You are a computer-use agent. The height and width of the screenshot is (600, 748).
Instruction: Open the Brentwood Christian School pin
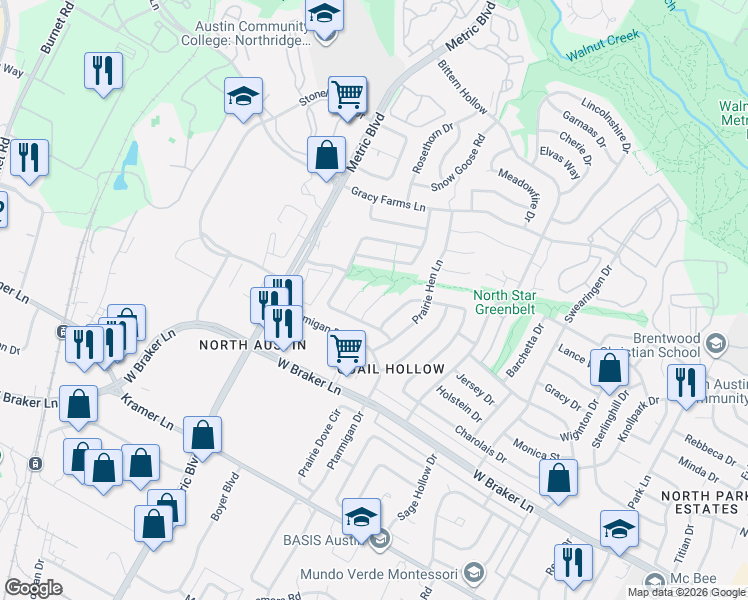717,343
